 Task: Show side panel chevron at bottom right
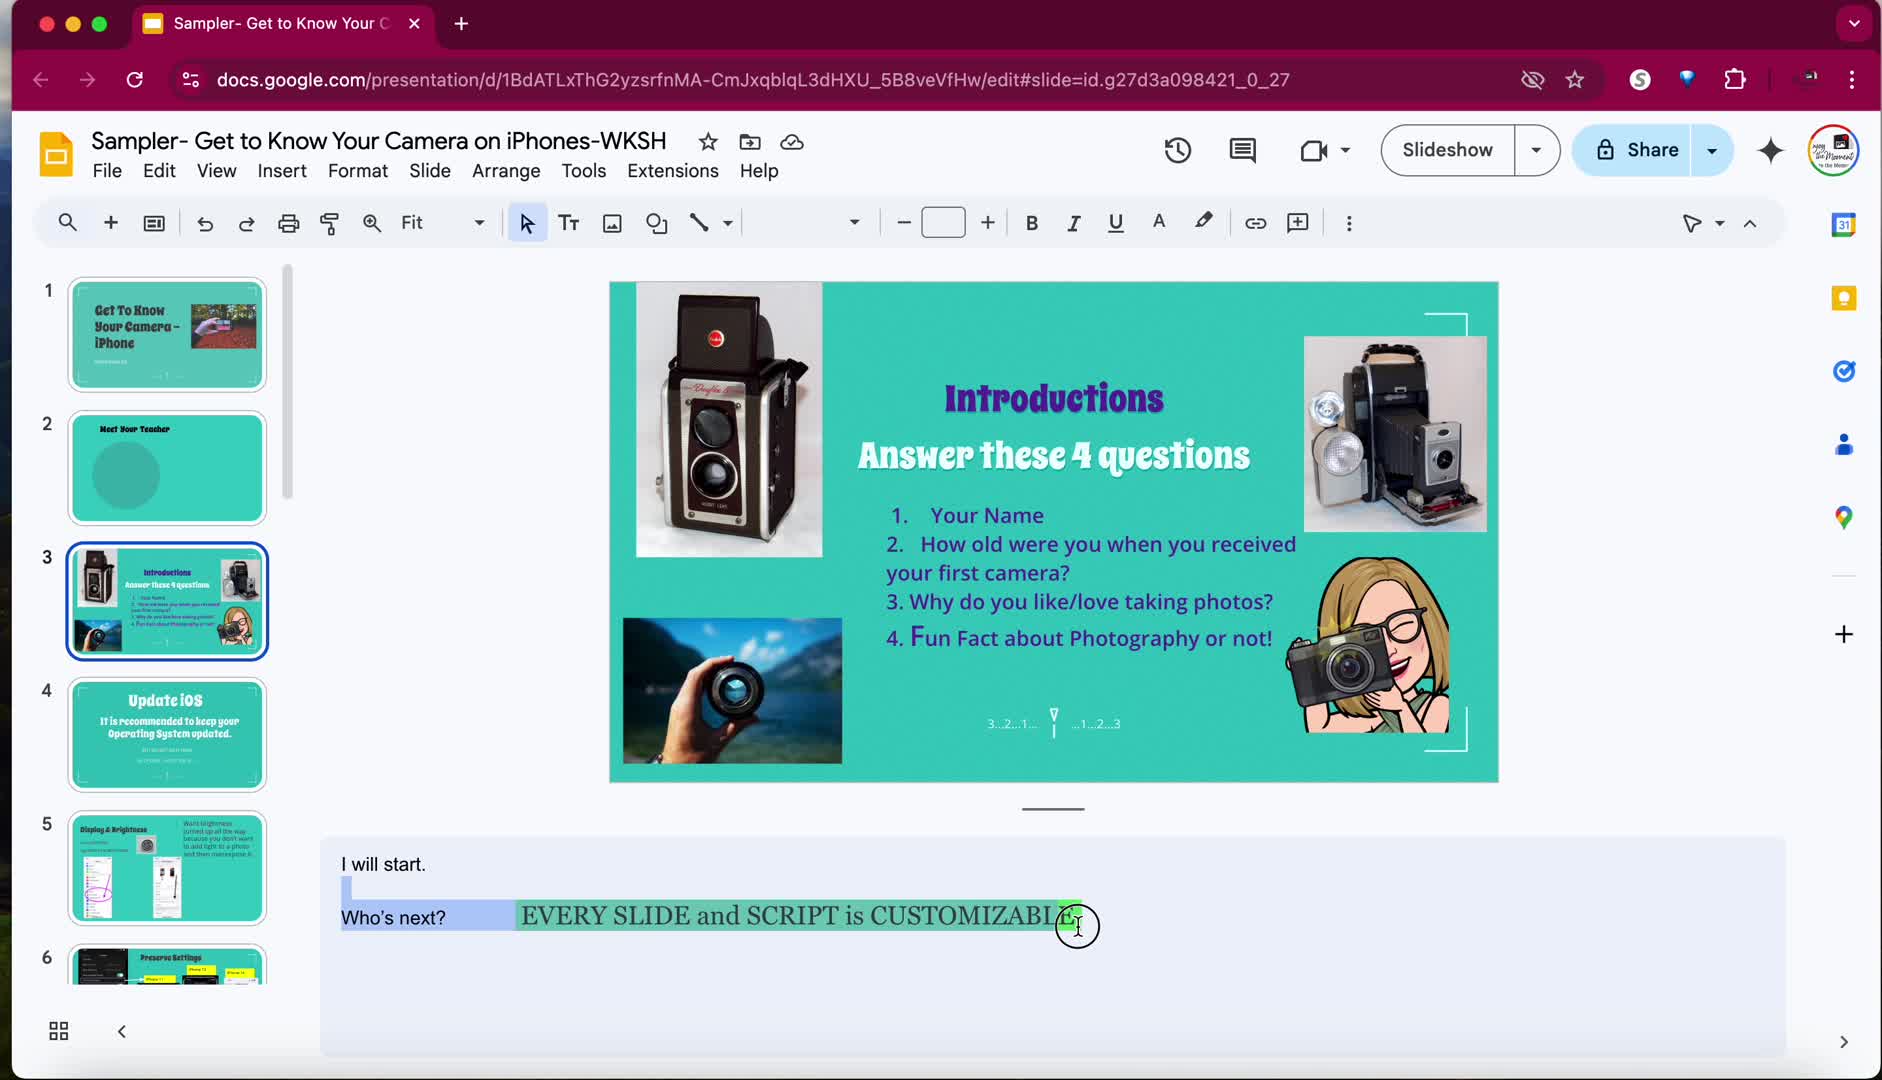1844,1042
